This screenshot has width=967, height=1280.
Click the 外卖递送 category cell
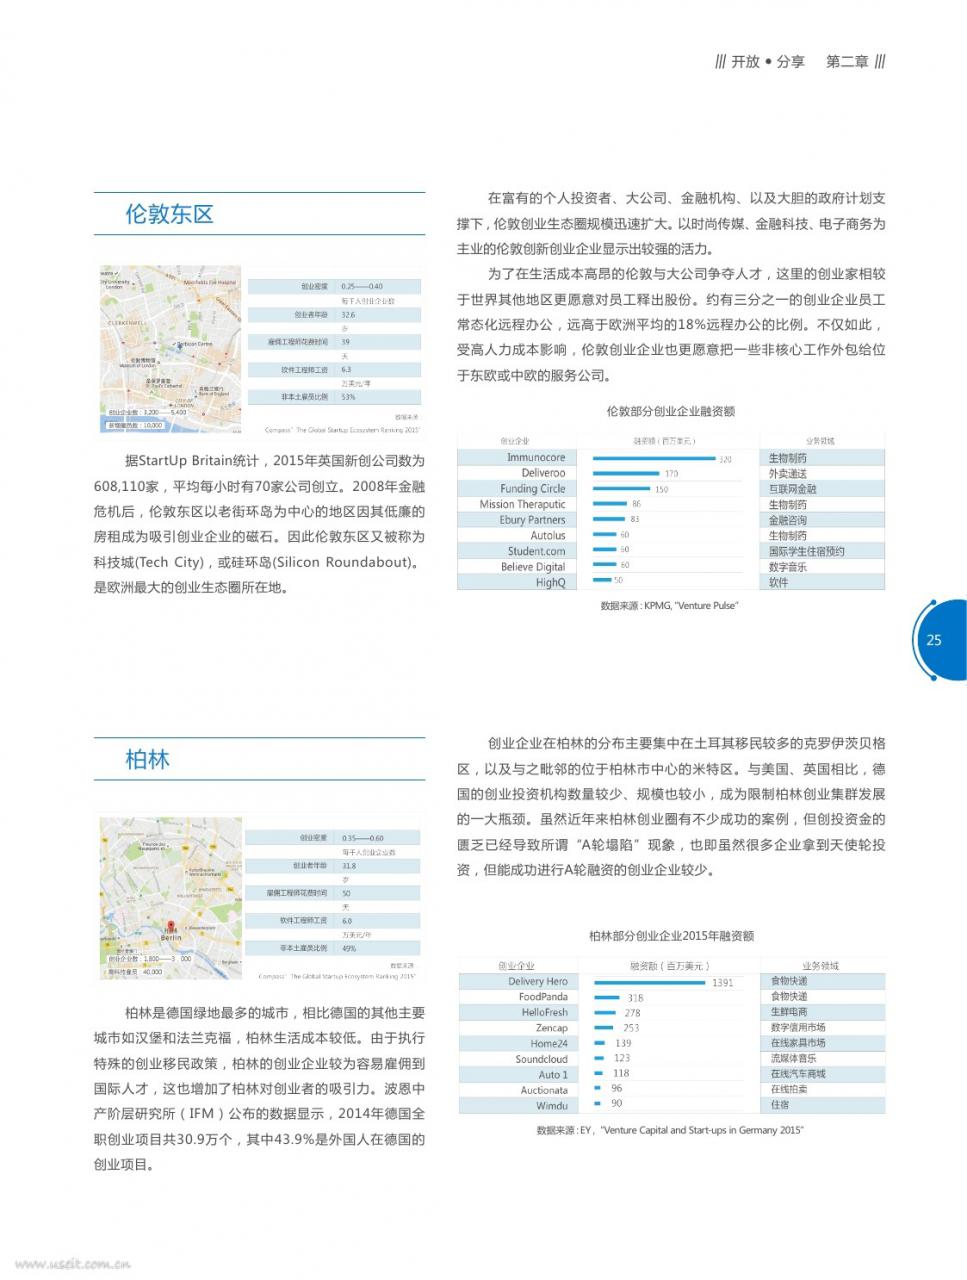tap(787, 474)
